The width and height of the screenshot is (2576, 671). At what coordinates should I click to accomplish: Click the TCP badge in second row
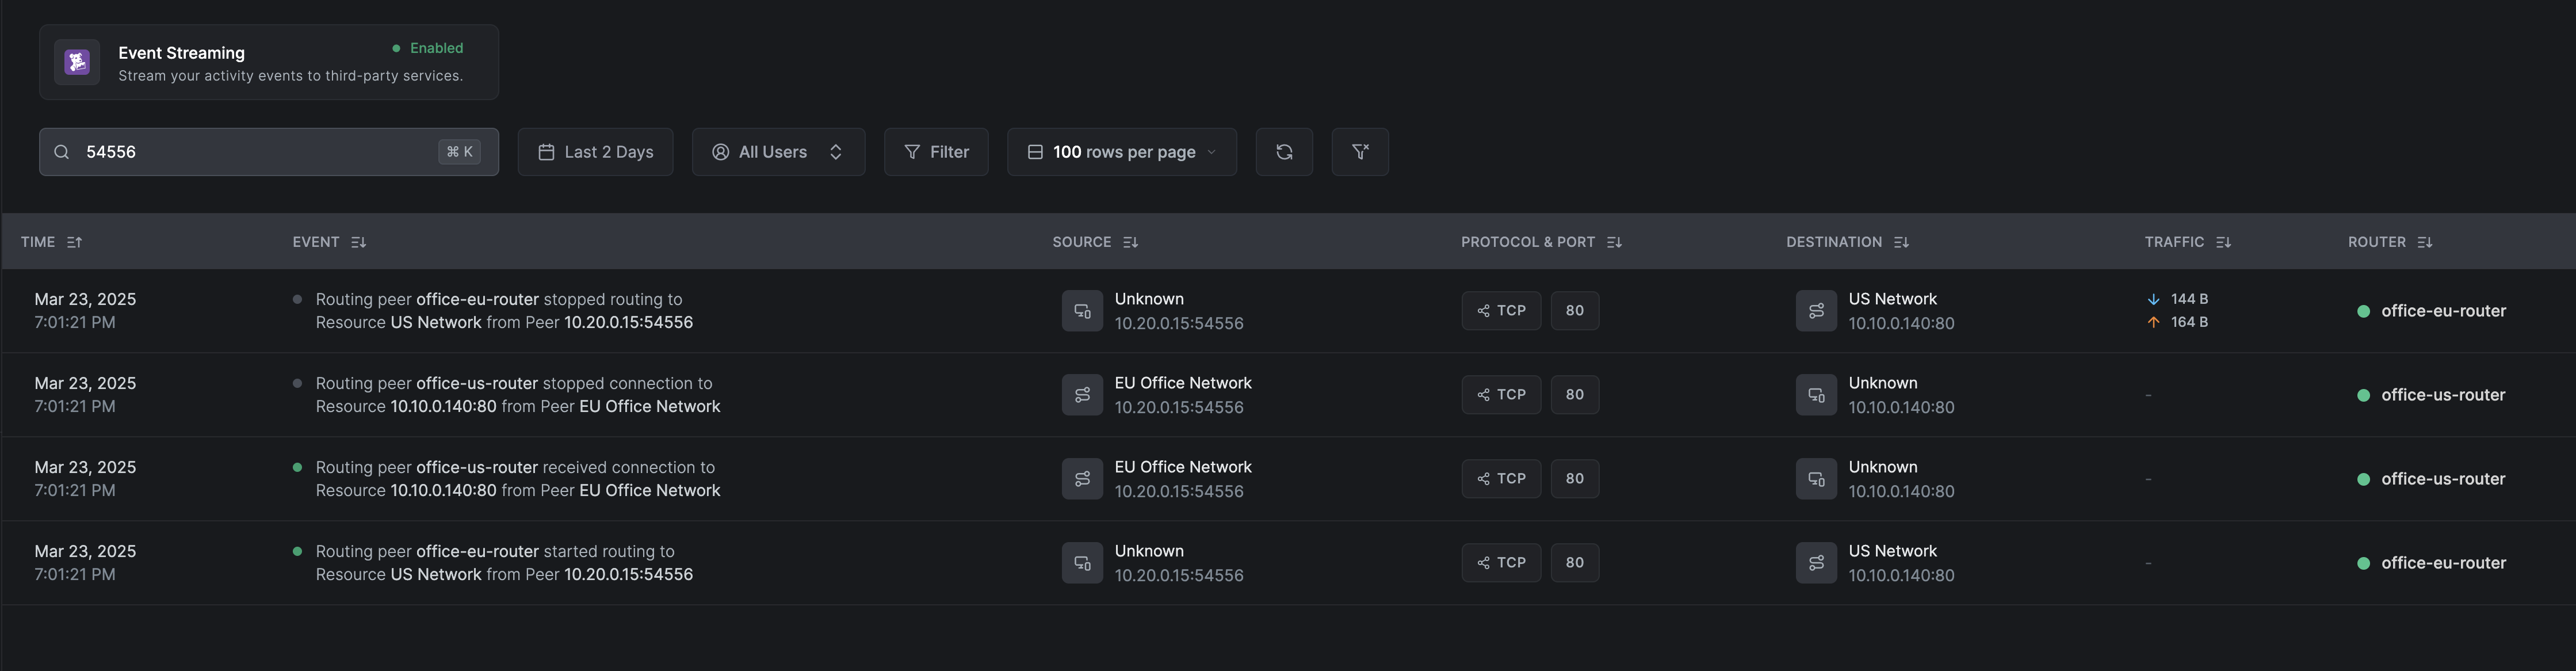pos(1501,395)
